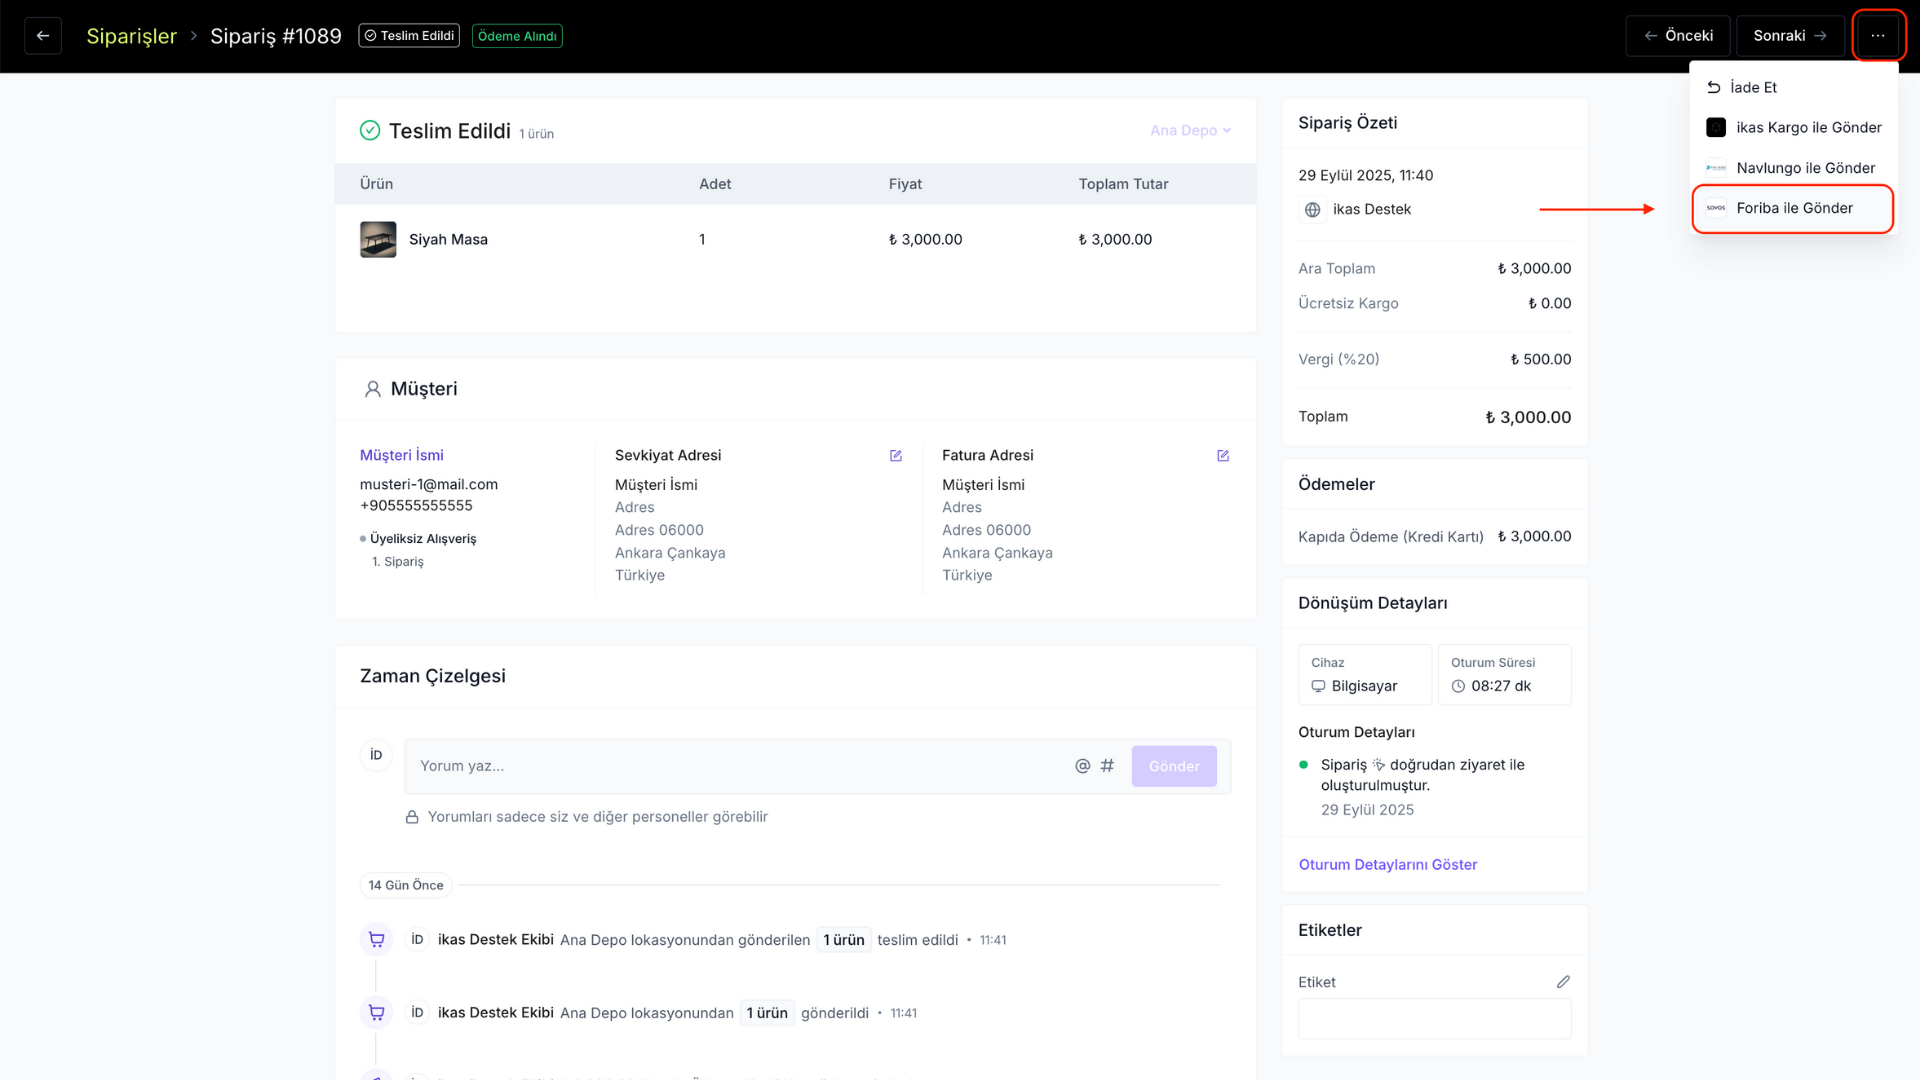
Task: Go to the Önceki order
Action: click(x=1678, y=36)
